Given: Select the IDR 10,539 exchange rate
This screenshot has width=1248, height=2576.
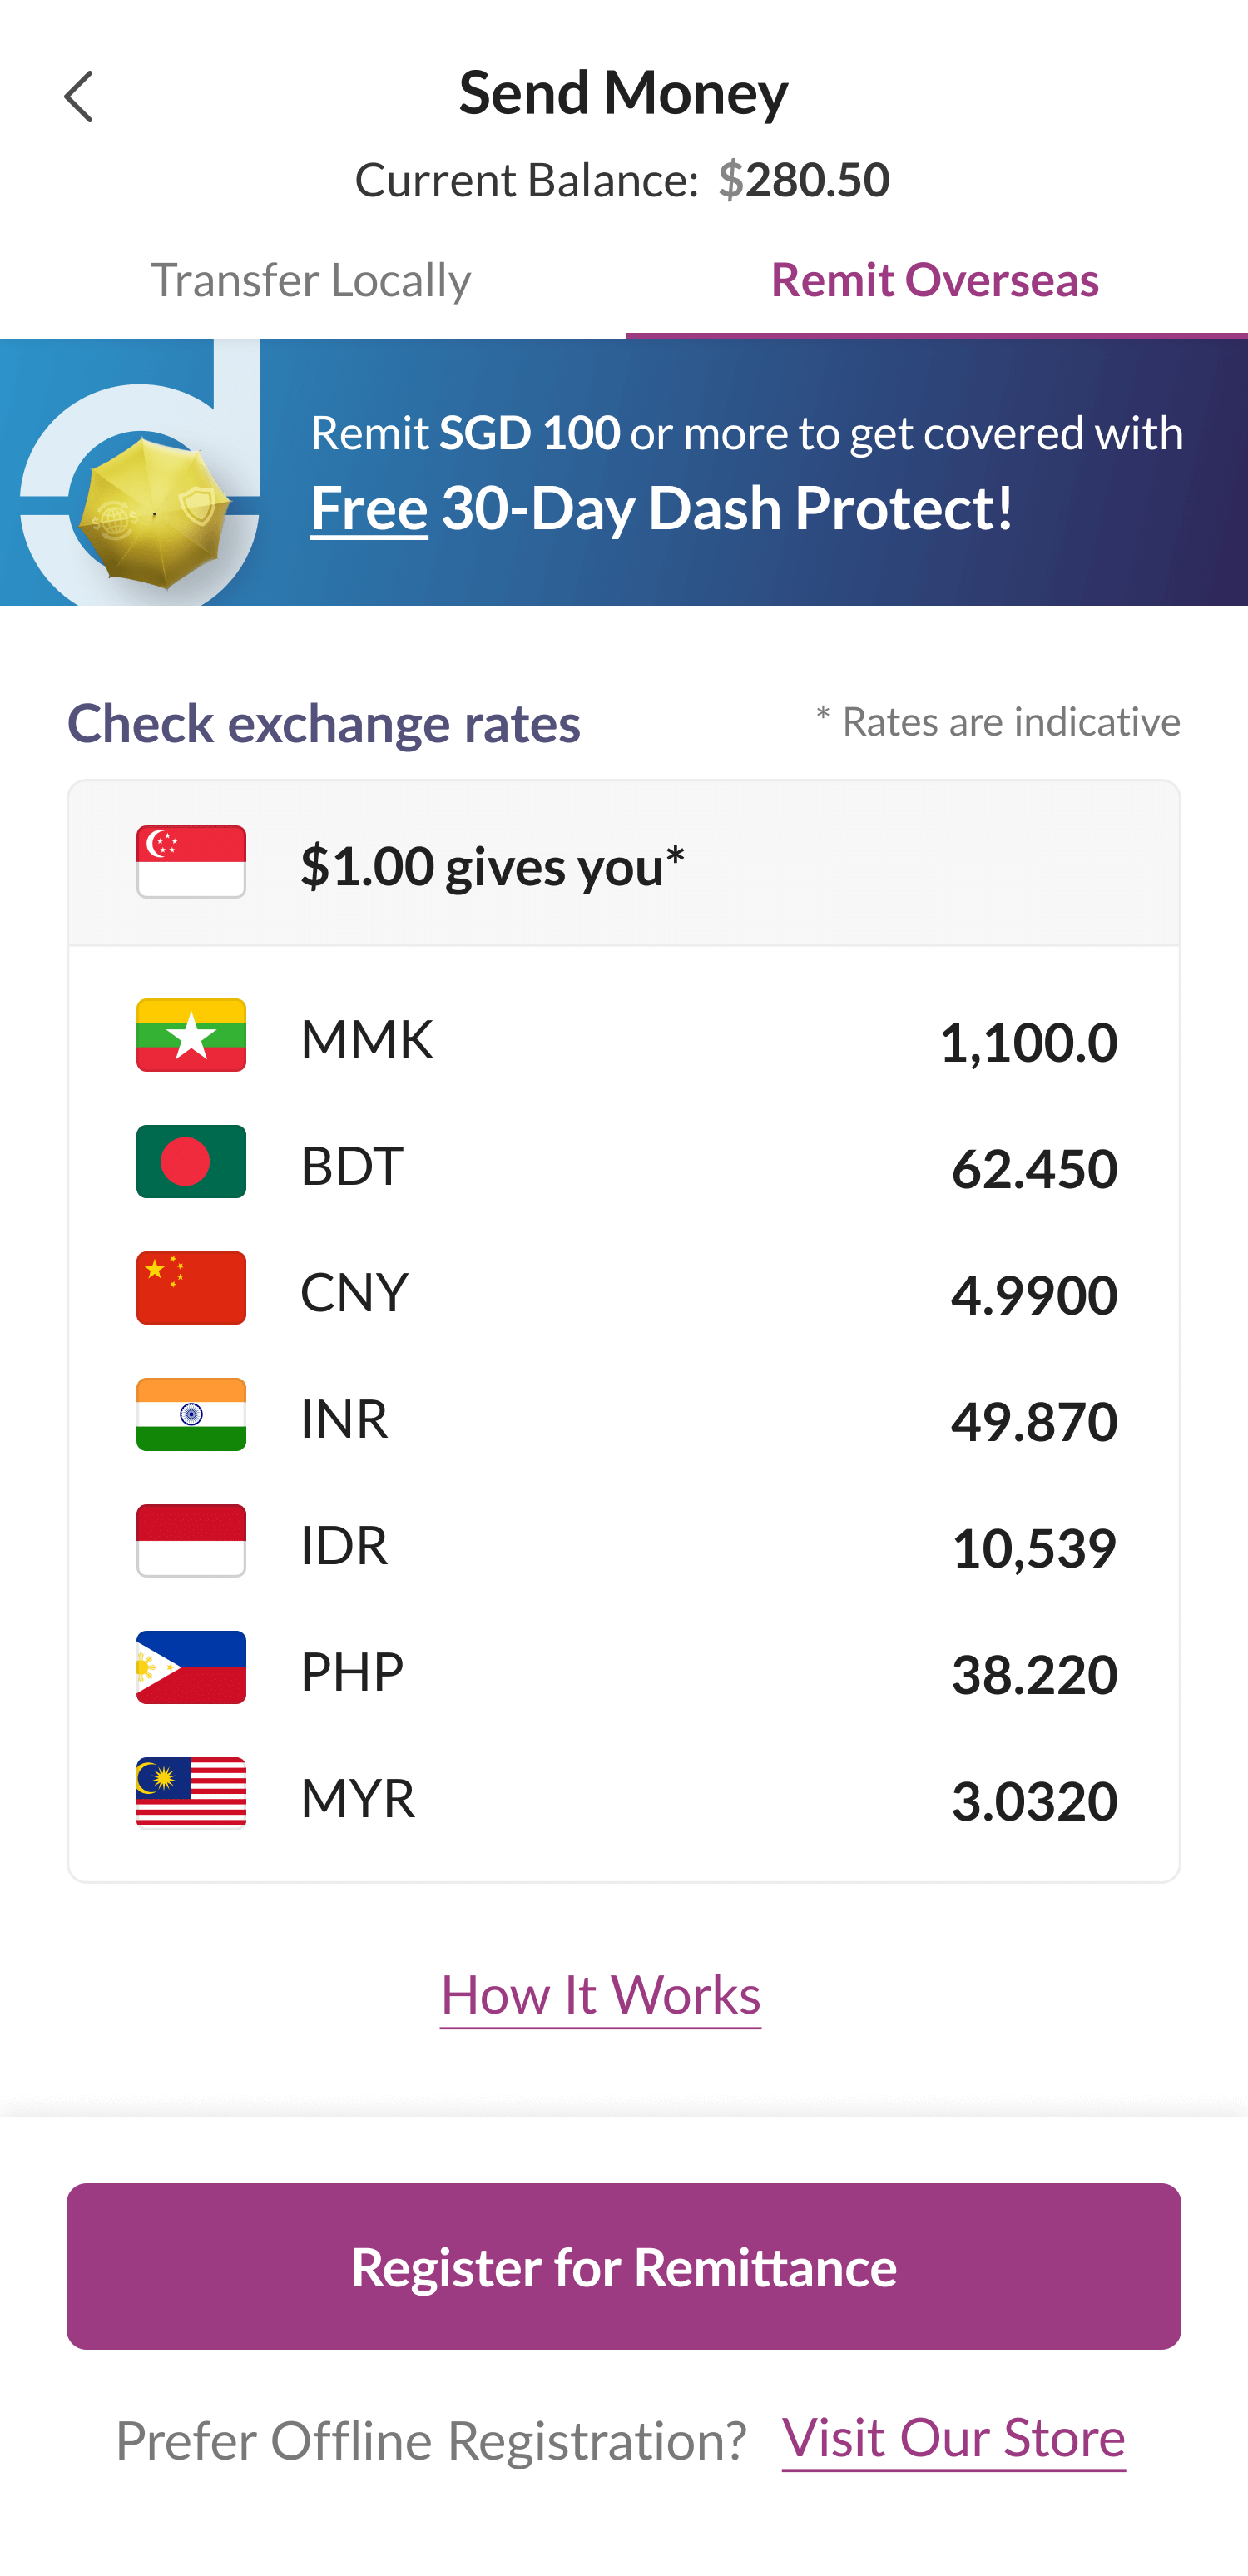Looking at the screenshot, I should coord(1033,1548).
